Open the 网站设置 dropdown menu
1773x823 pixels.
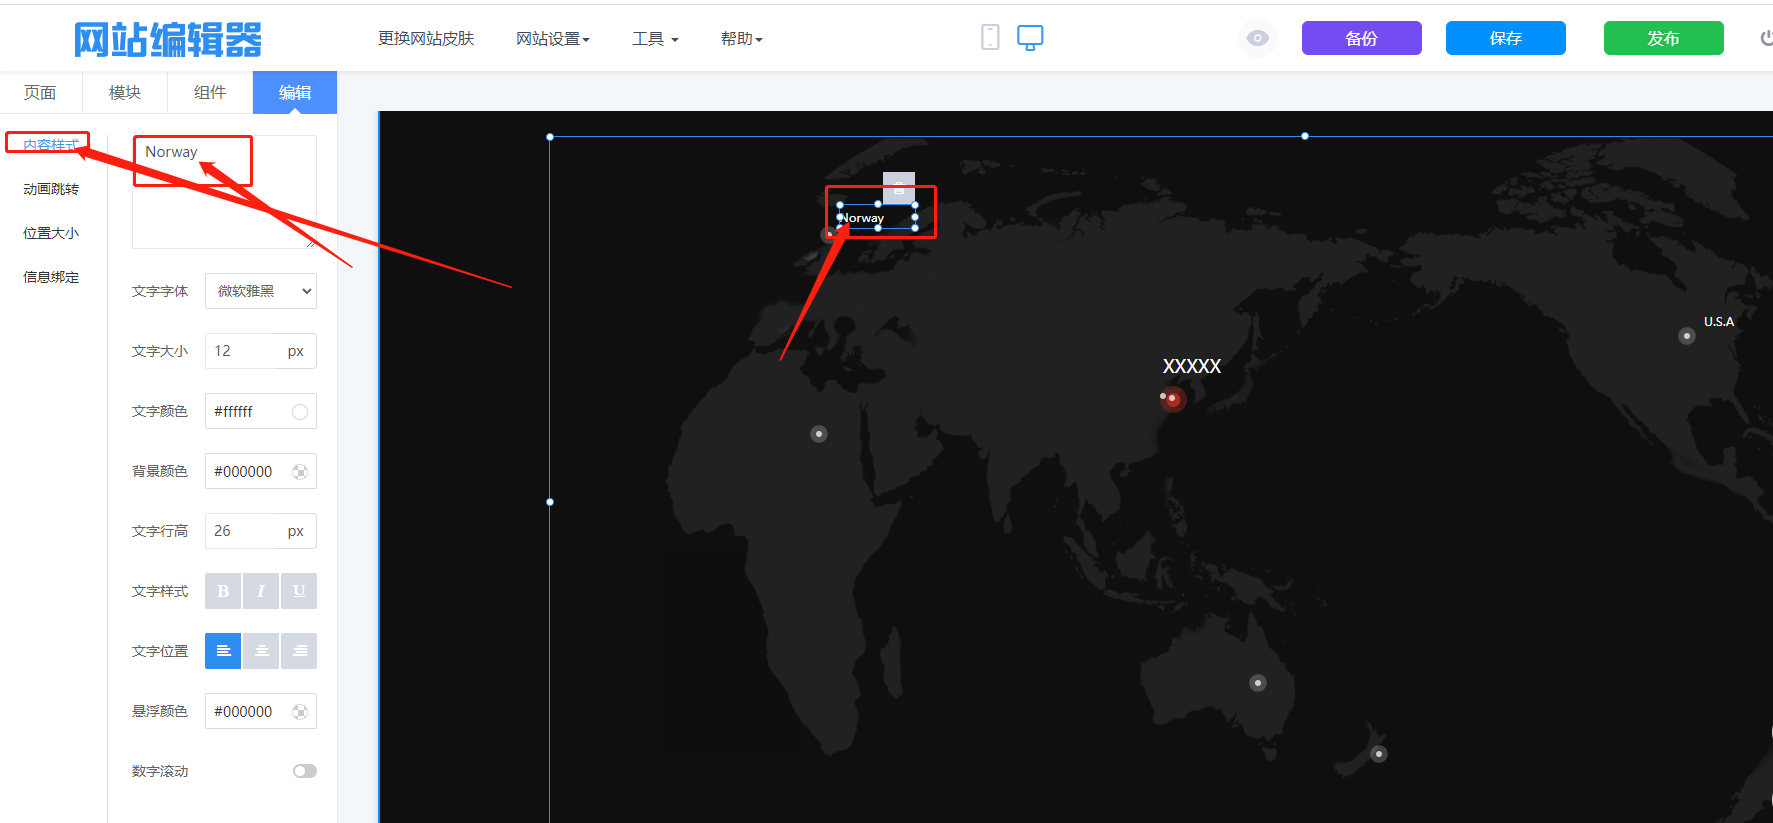[x=553, y=39]
